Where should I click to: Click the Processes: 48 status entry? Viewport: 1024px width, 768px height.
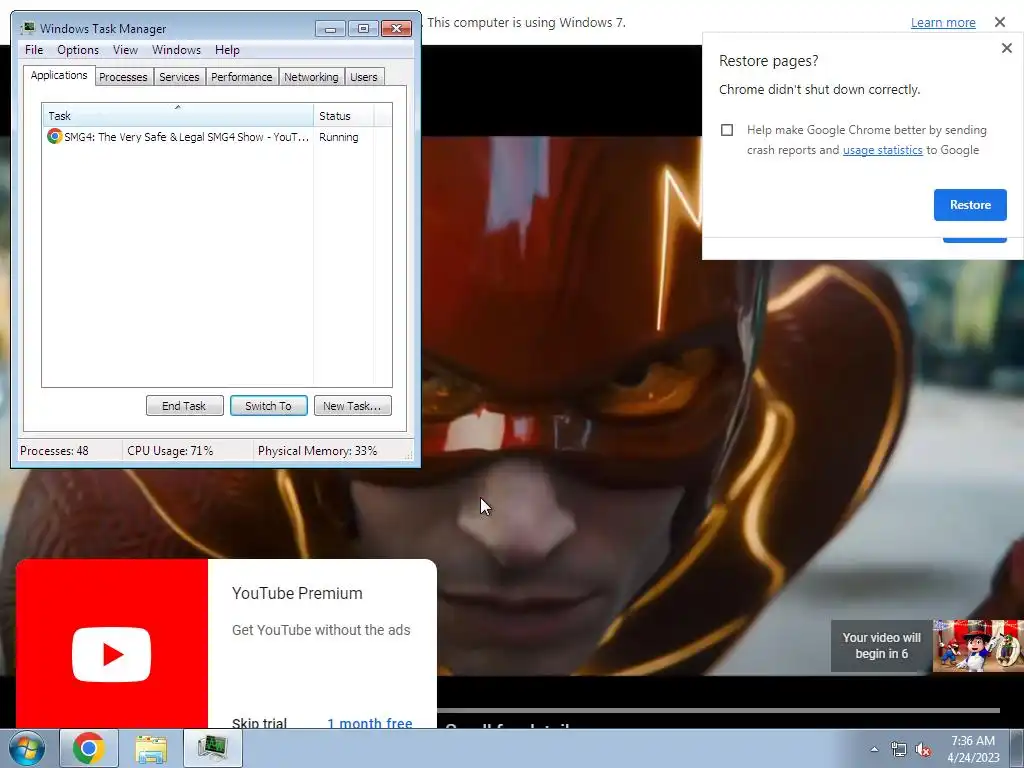click(x=54, y=451)
